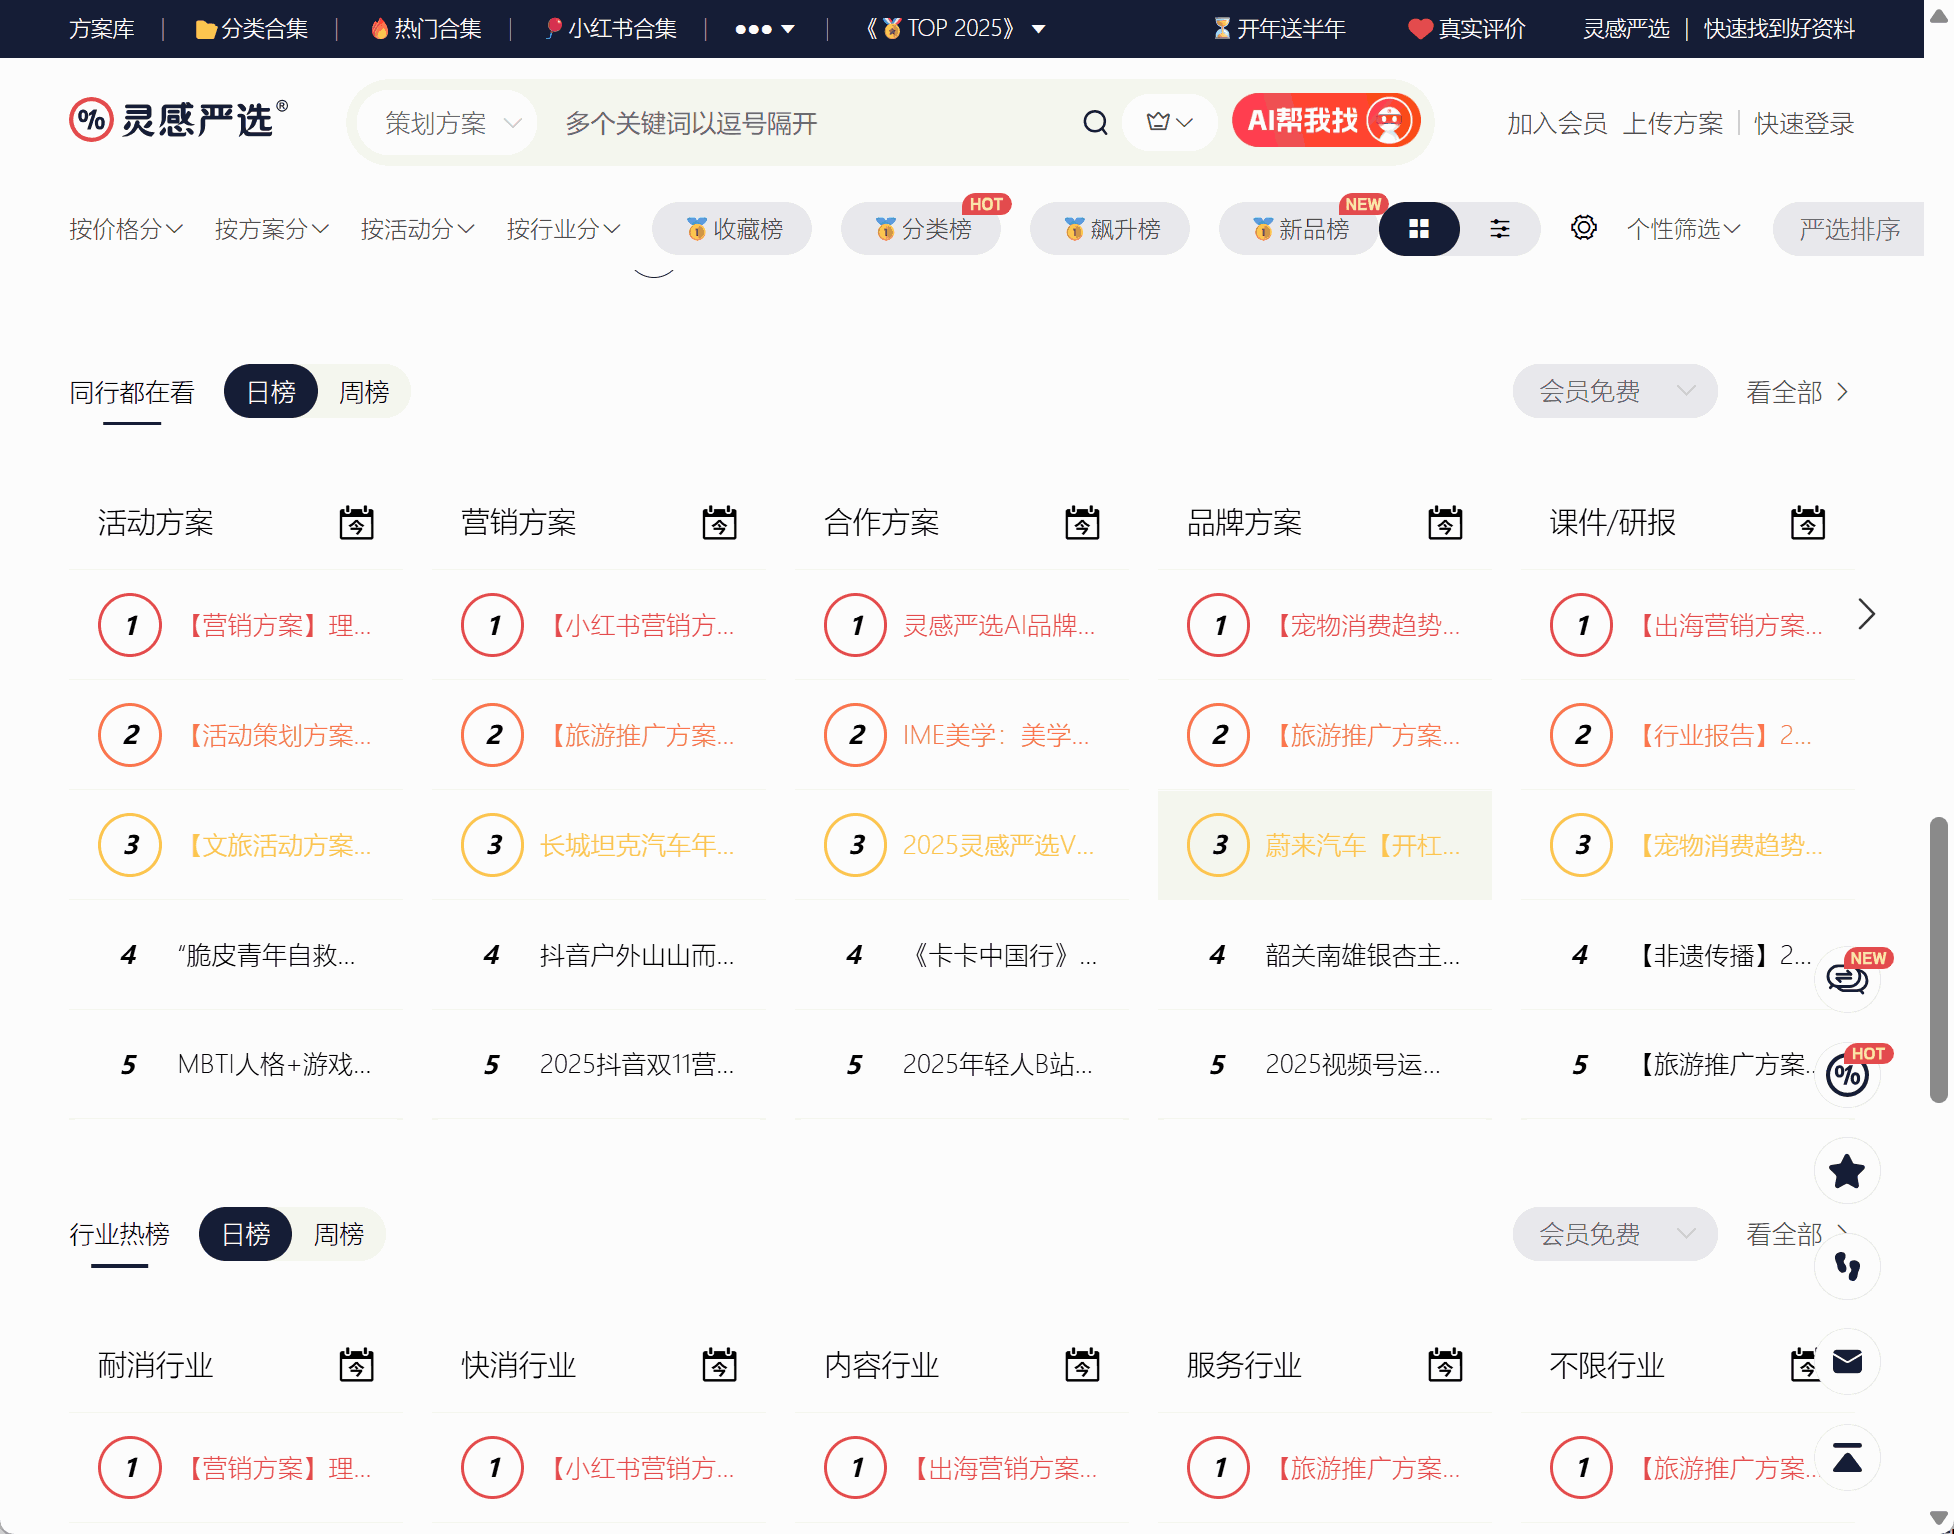Switch to grid view layout
The width and height of the screenshot is (1954, 1534).
[1418, 229]
